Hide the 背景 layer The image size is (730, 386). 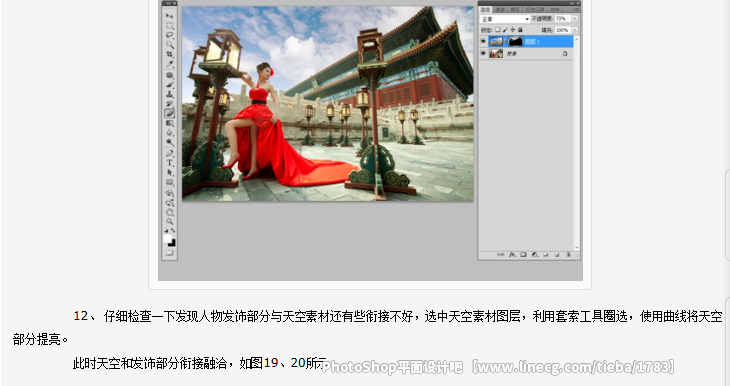point(483,53)
